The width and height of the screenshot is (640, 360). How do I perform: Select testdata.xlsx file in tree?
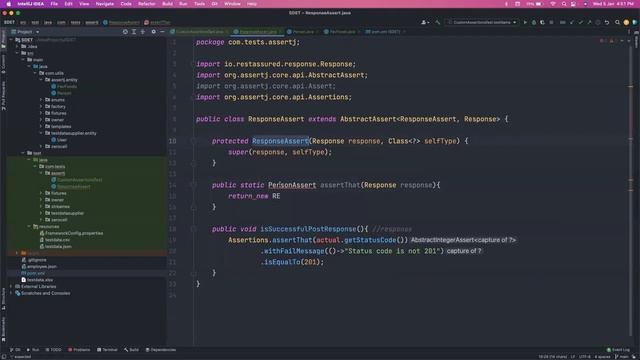click(40, 280)
